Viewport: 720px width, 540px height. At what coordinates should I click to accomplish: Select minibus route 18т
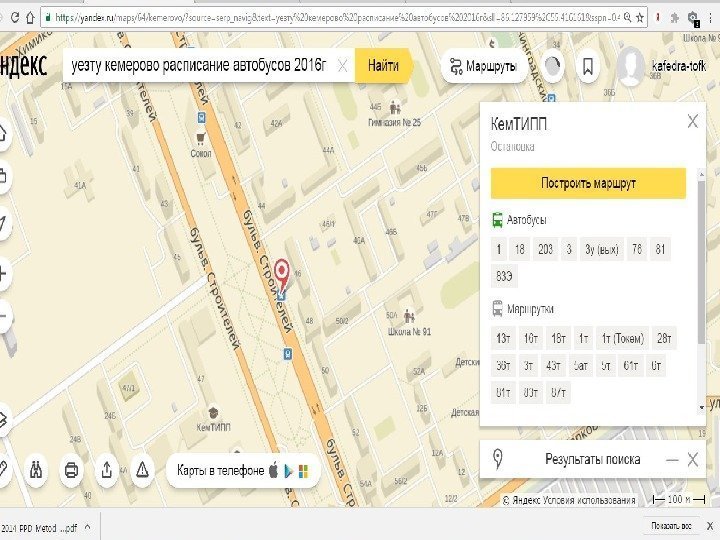[x=558, y=338]
